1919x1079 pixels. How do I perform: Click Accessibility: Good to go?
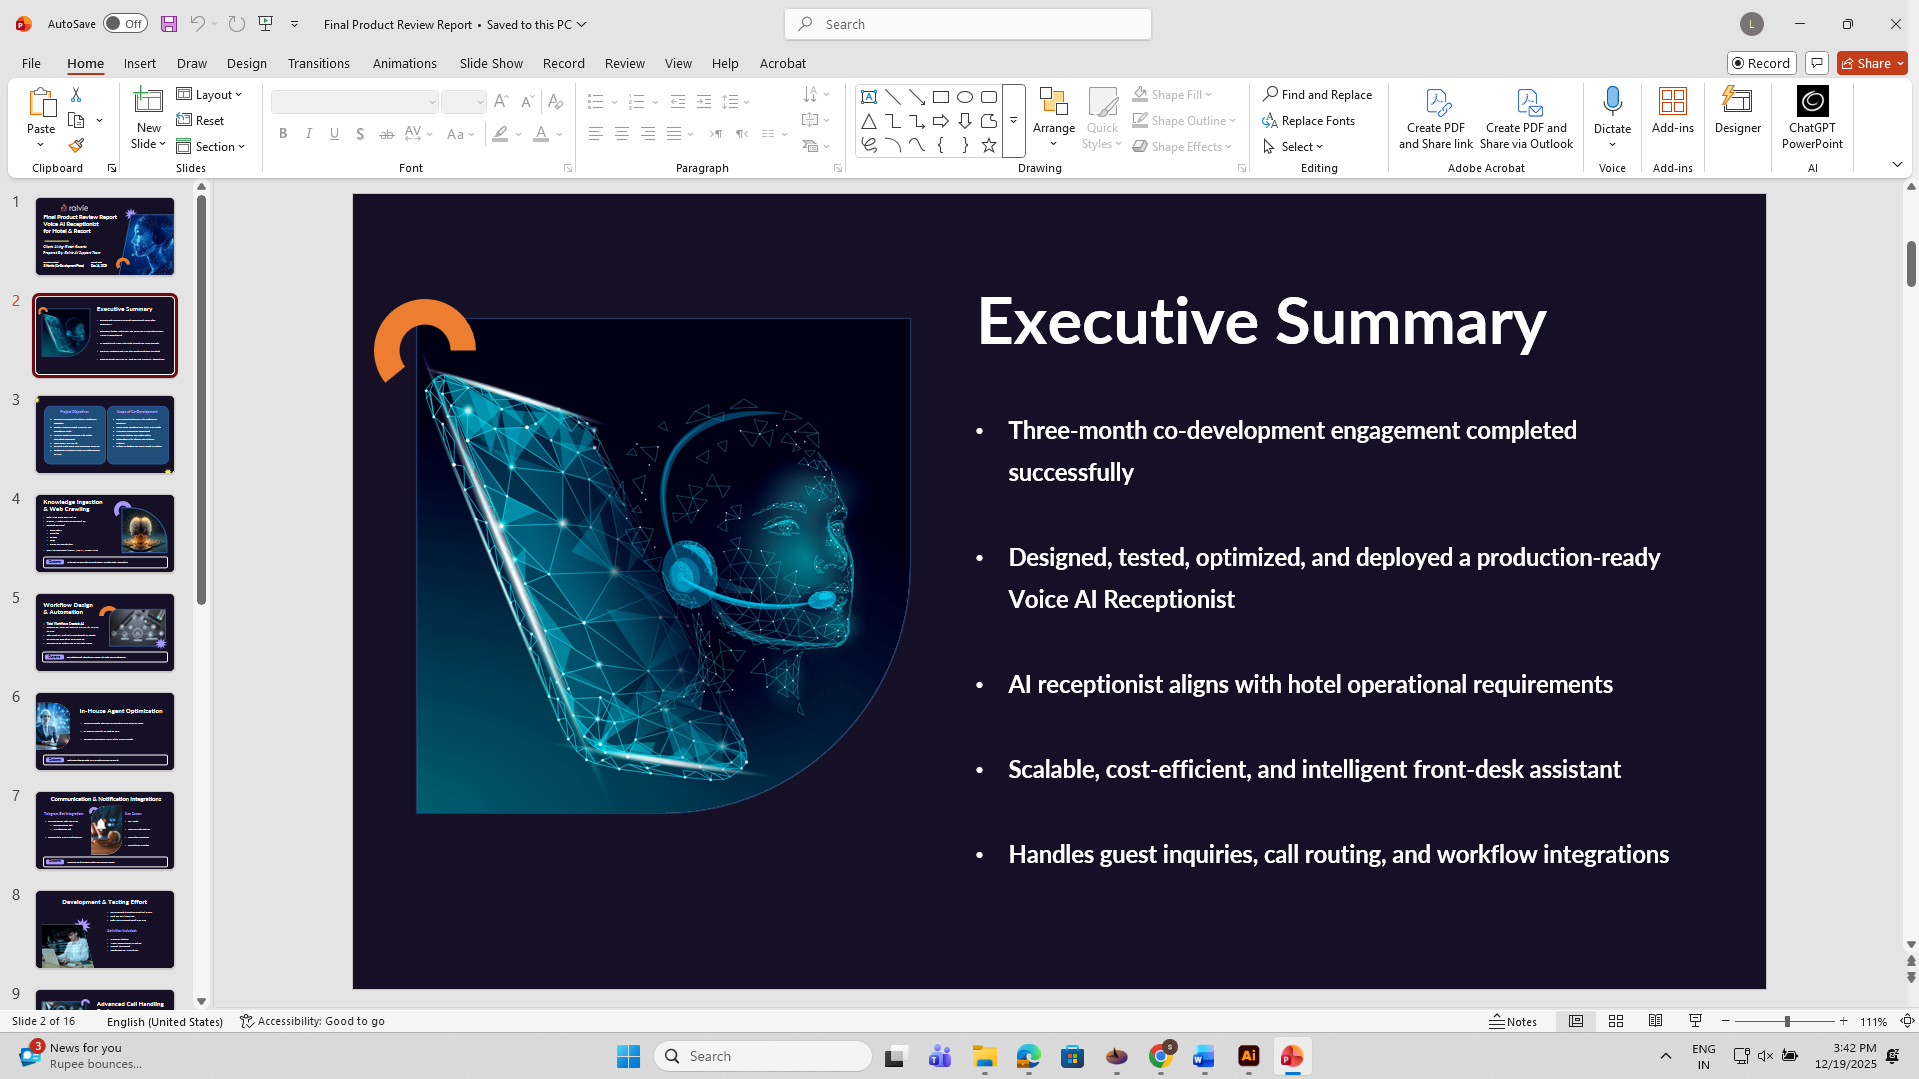312,1021
